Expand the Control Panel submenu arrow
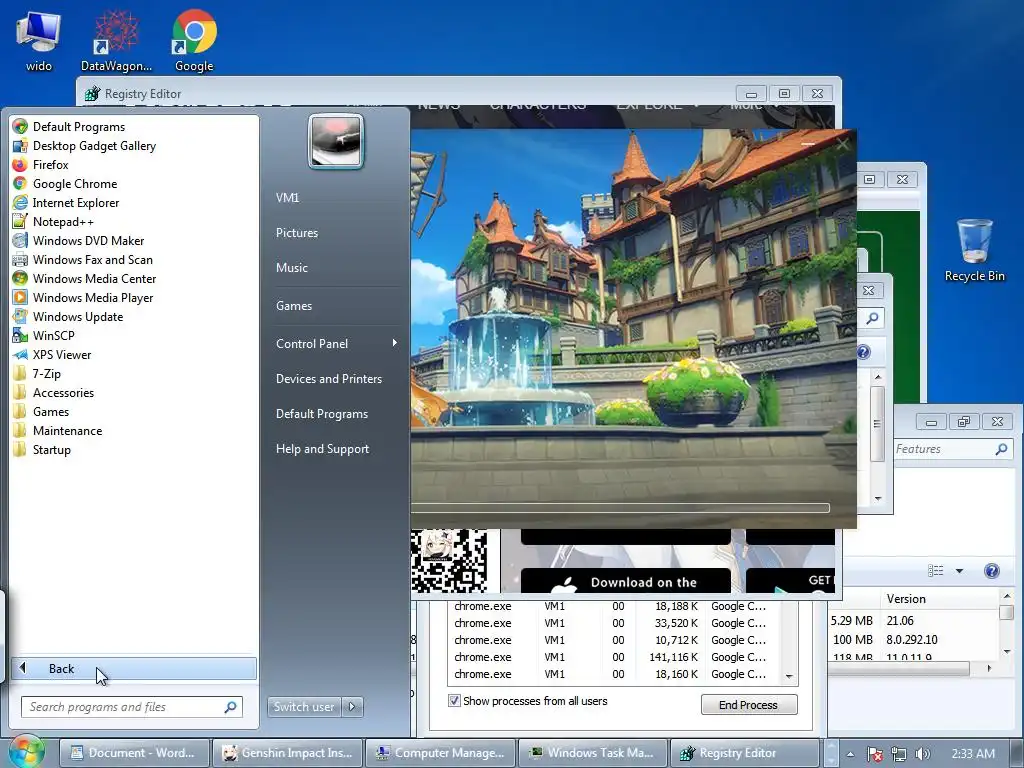 (394, 343)
